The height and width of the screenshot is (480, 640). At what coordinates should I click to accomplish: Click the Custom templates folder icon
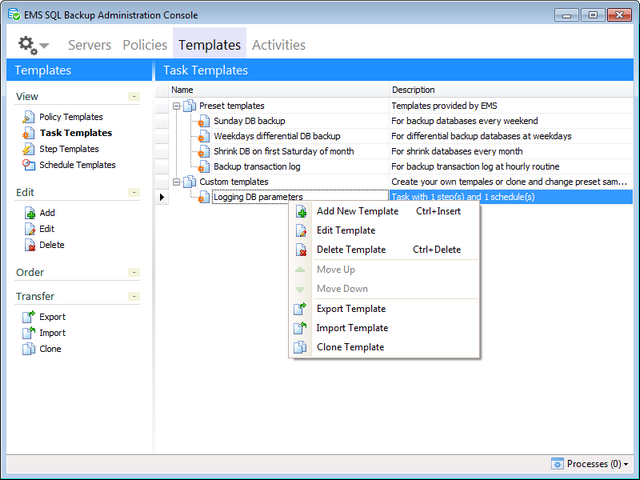coord(189,182)
